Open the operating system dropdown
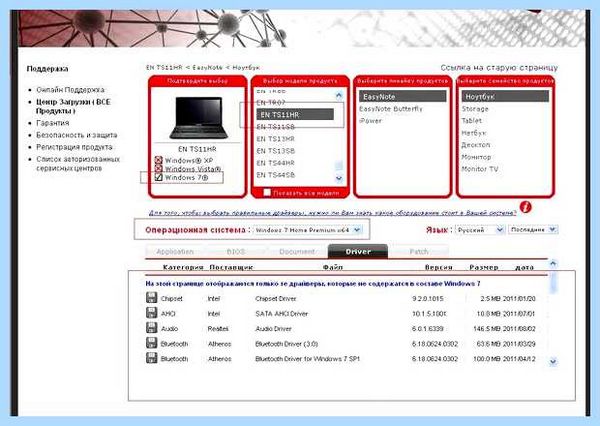 [x=308, y=230]
